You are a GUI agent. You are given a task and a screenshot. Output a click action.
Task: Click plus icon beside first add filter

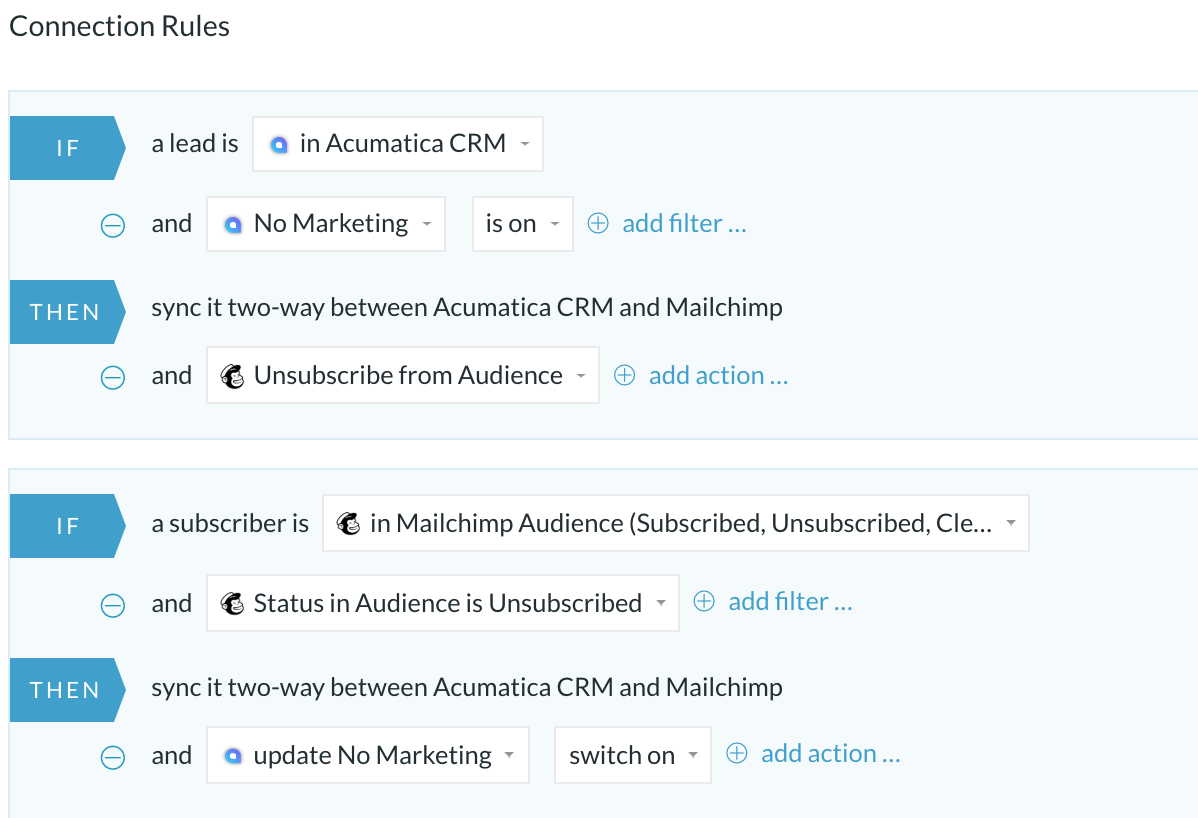pos(597,223)
